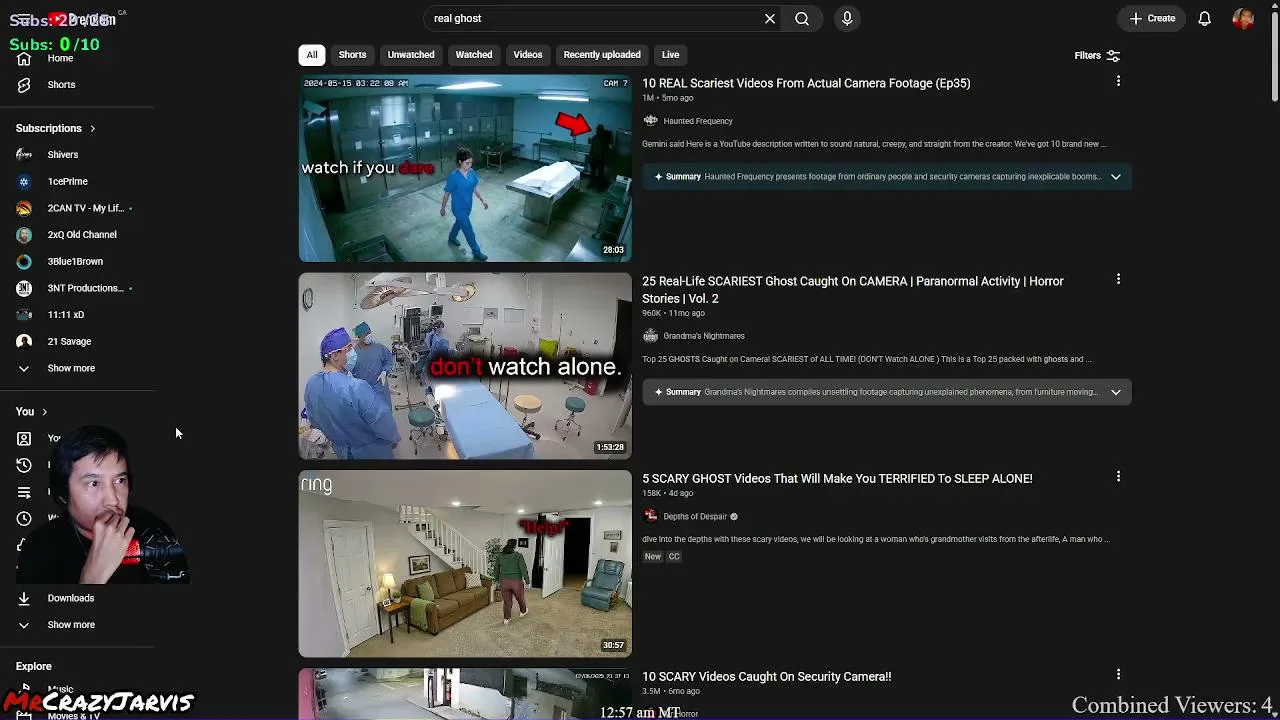The image size is (1280, 720).
Task: Open the 11:11 xD subscription avatar
Action: pyautogui.click(x=24, y=315)
